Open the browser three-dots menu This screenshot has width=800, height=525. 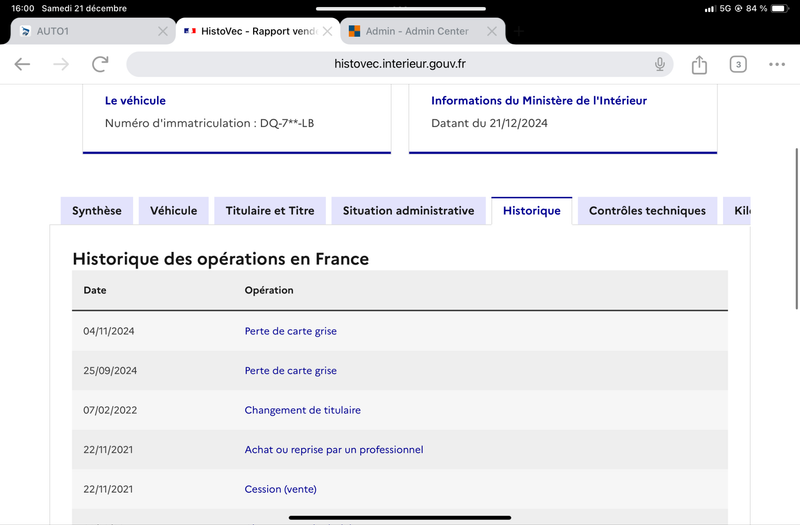click(x=777, y=64)
